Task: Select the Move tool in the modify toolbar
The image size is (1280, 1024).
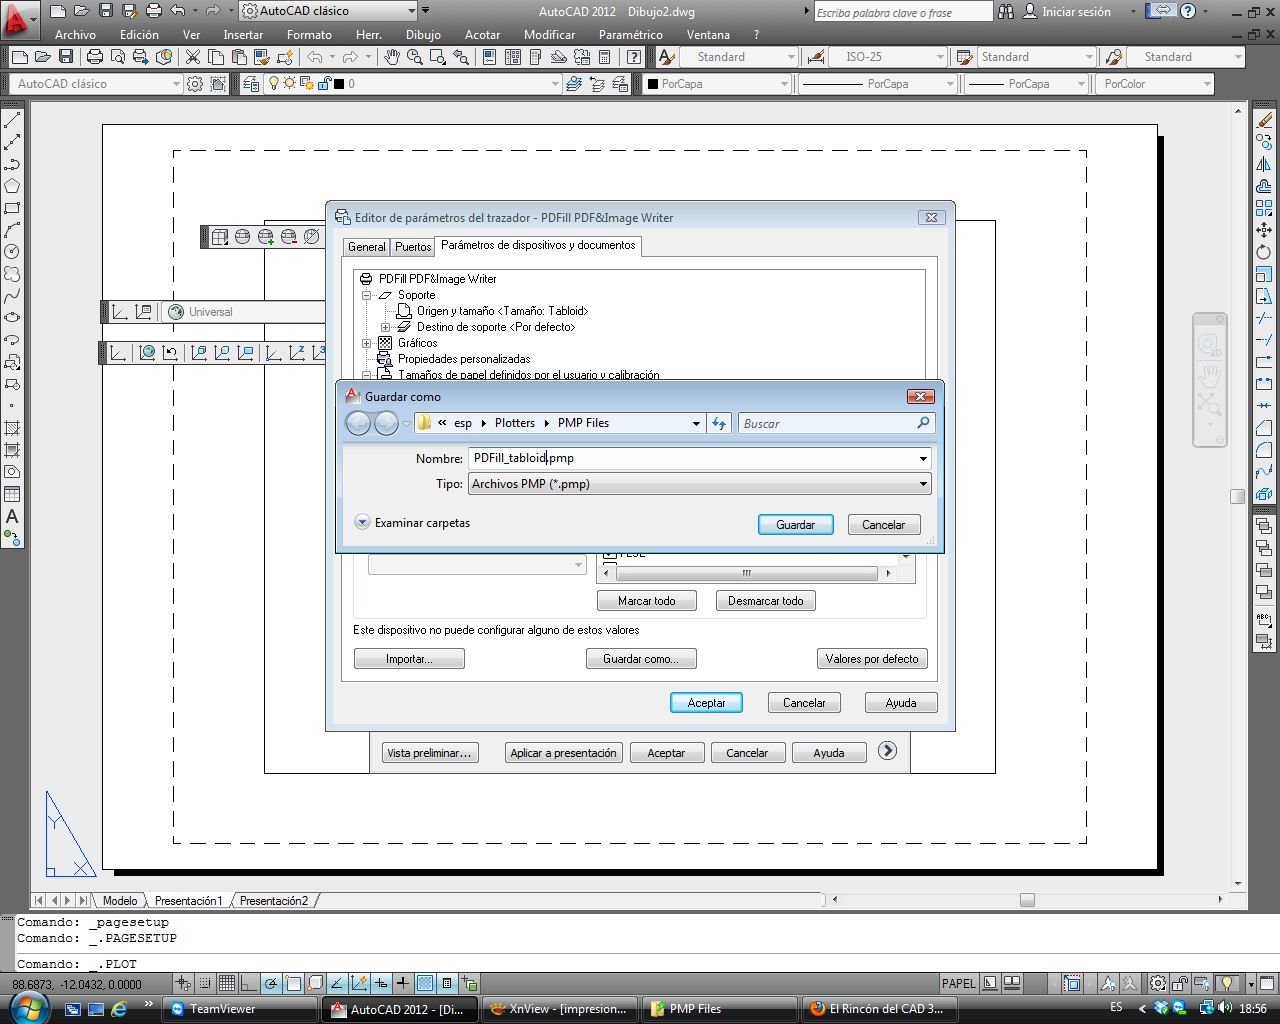Action: [x=1264, y=230]
